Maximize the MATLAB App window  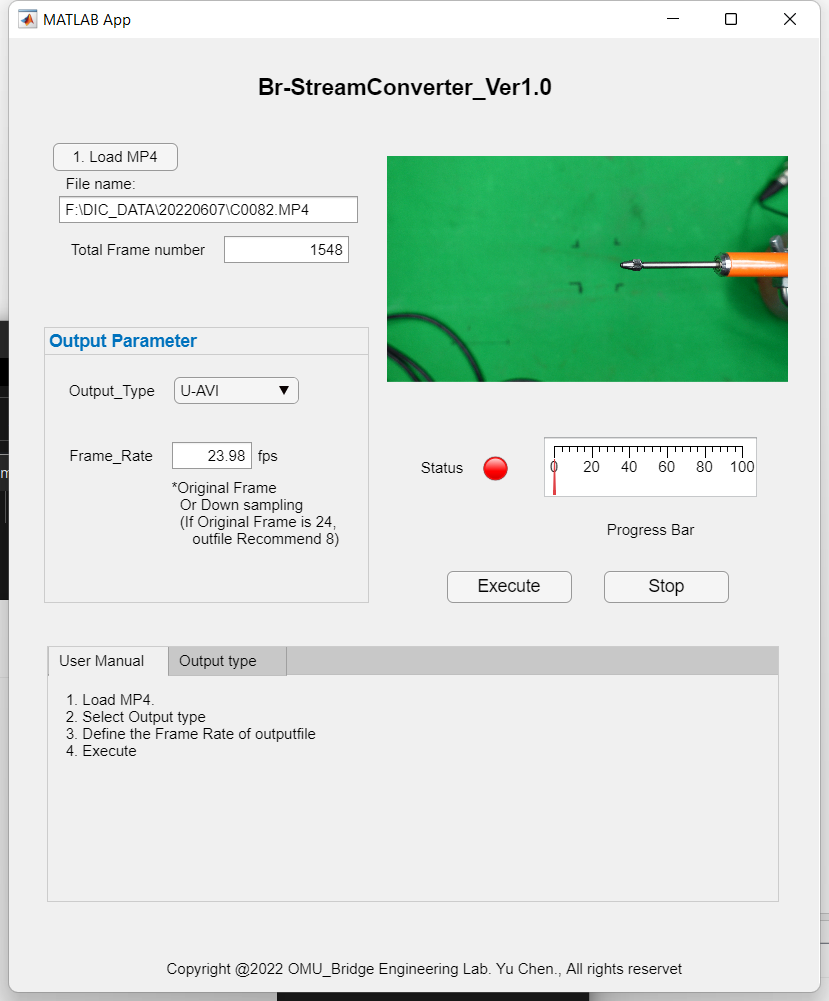click(x=731, y=19)
